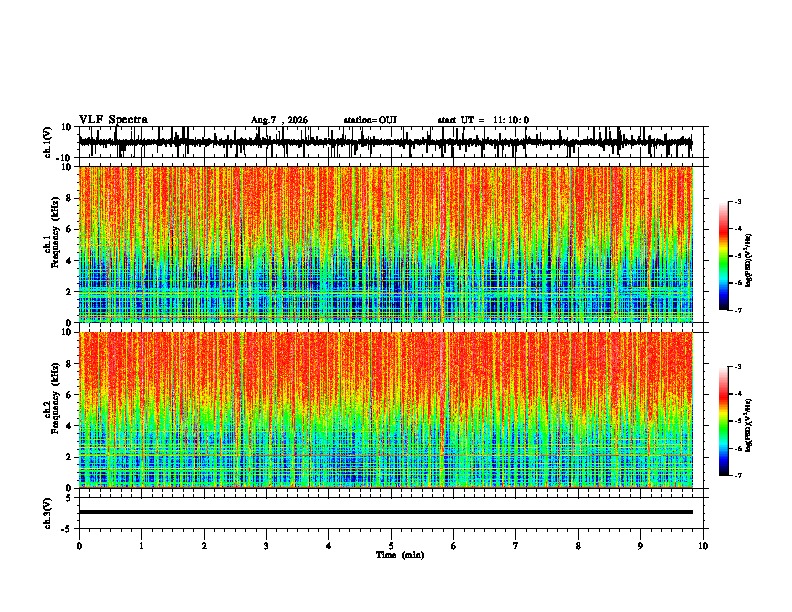
Task: Click the "6" kHz tick on ch.2 spectrogram
Action: [69, 395]
